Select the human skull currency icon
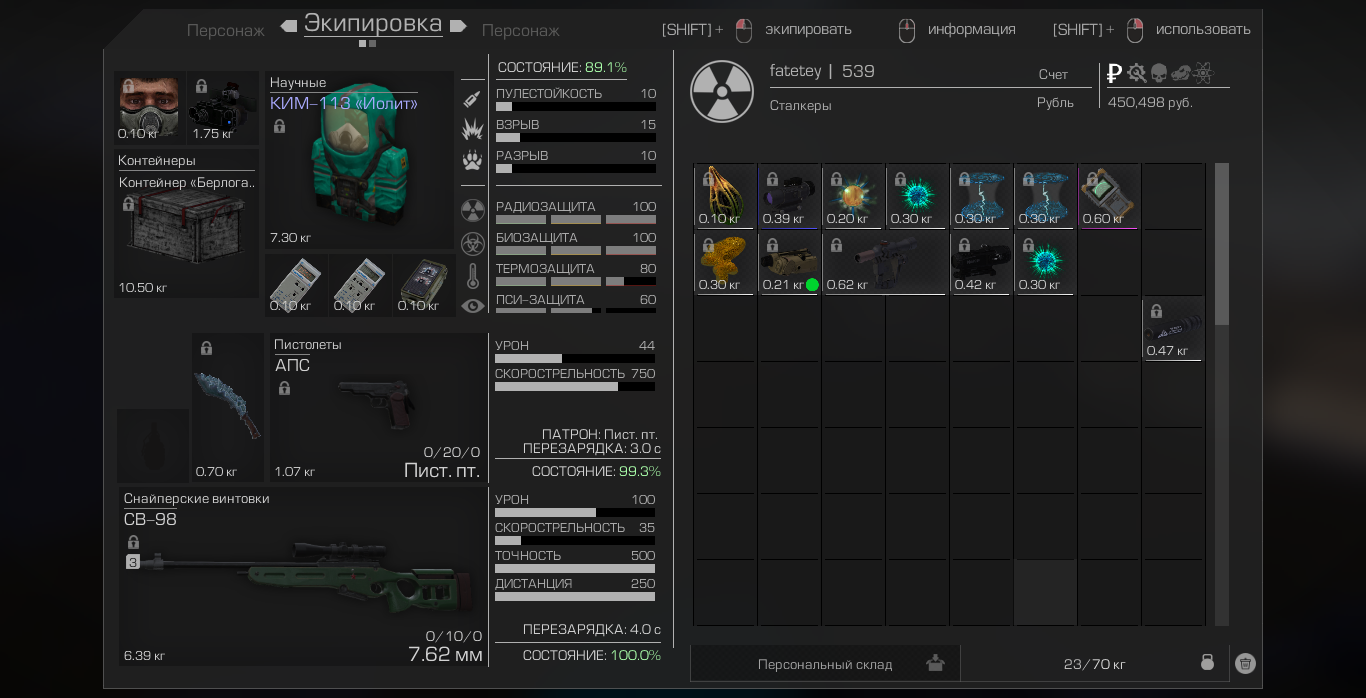This screenshot has height=698, width=1366. [x=1159, y=73]
